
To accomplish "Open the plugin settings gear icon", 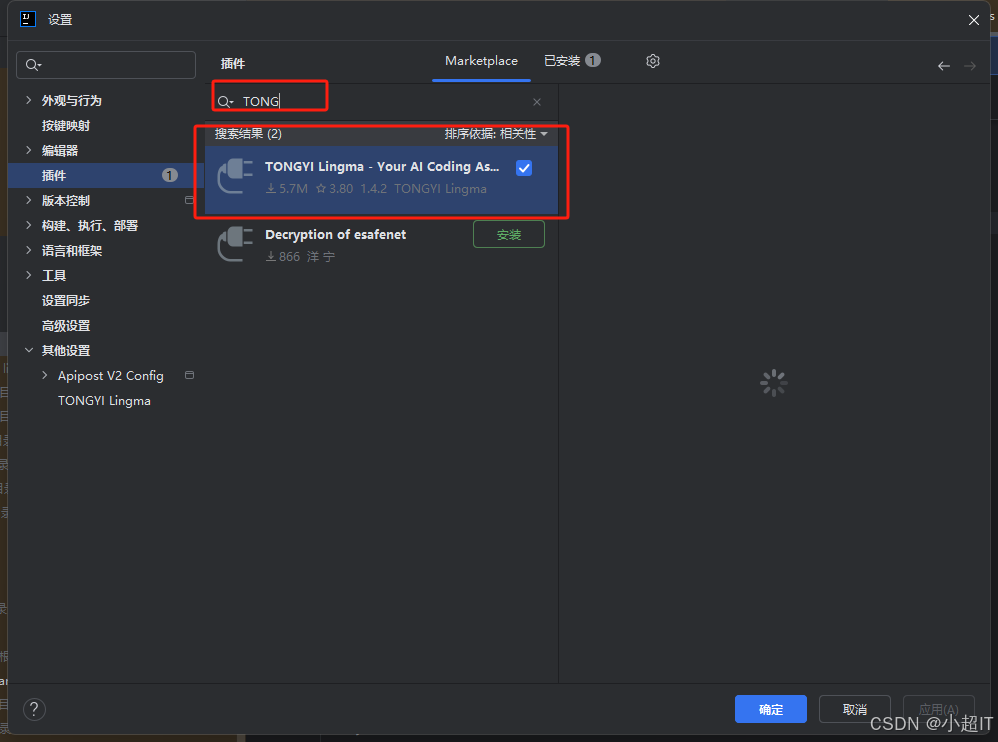I will point(652,61).
